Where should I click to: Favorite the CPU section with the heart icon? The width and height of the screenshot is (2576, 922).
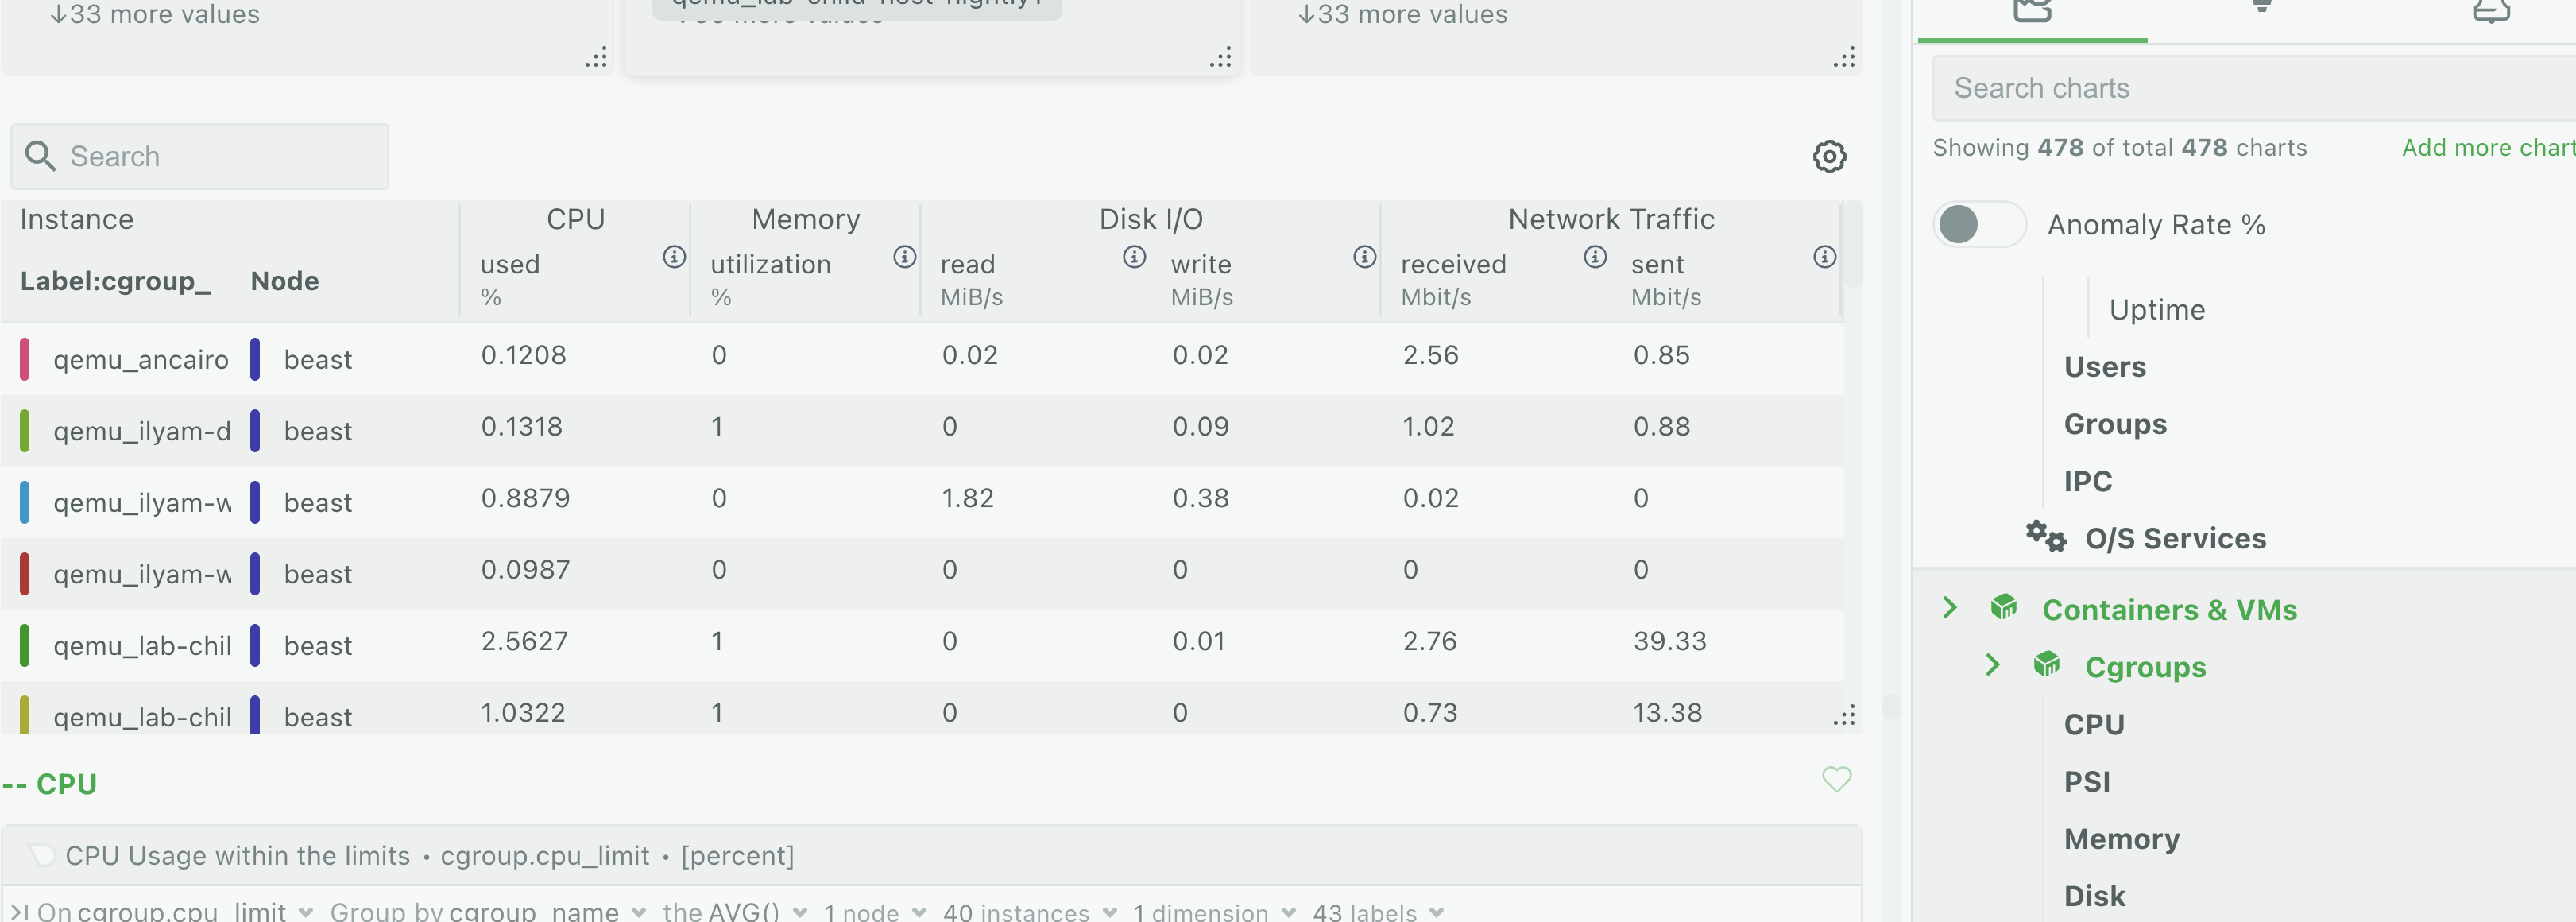1836,779
